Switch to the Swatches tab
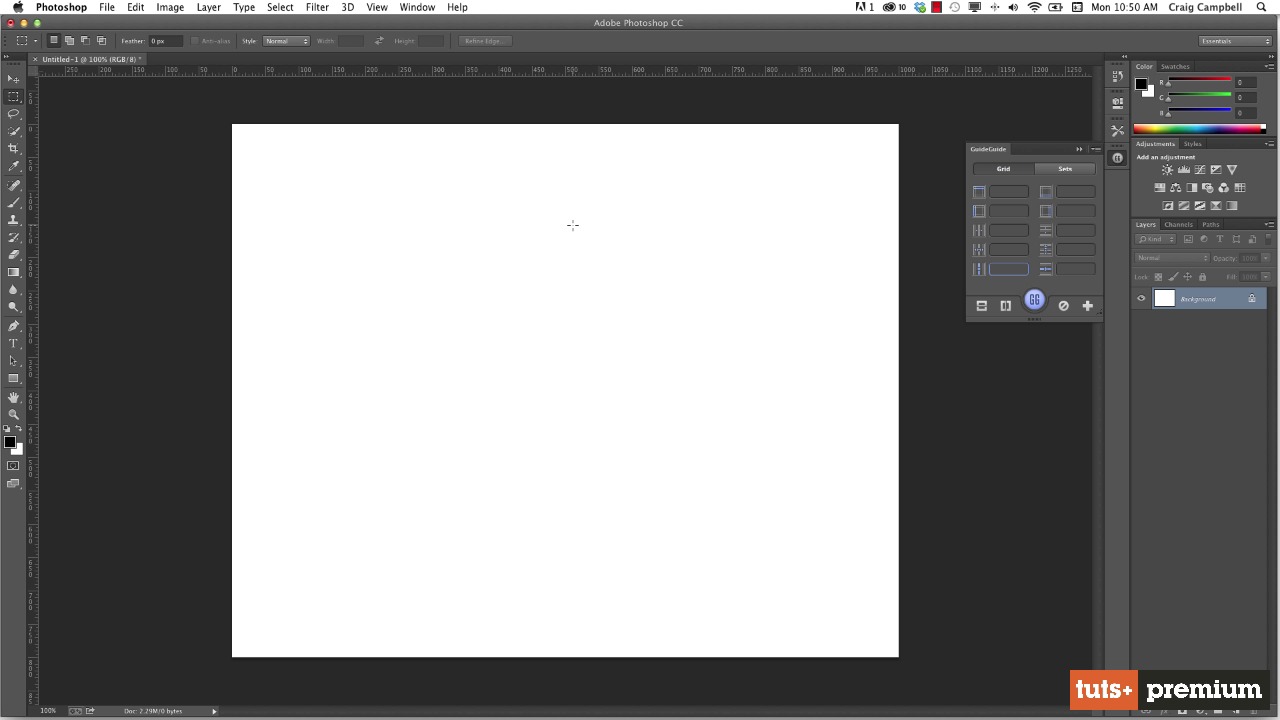The image size is (1280, 720). (1175, 66)
